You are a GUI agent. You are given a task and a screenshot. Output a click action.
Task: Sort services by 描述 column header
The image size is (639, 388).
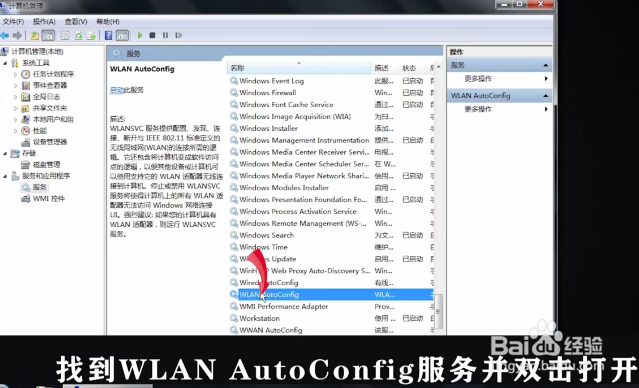[384, 68]
